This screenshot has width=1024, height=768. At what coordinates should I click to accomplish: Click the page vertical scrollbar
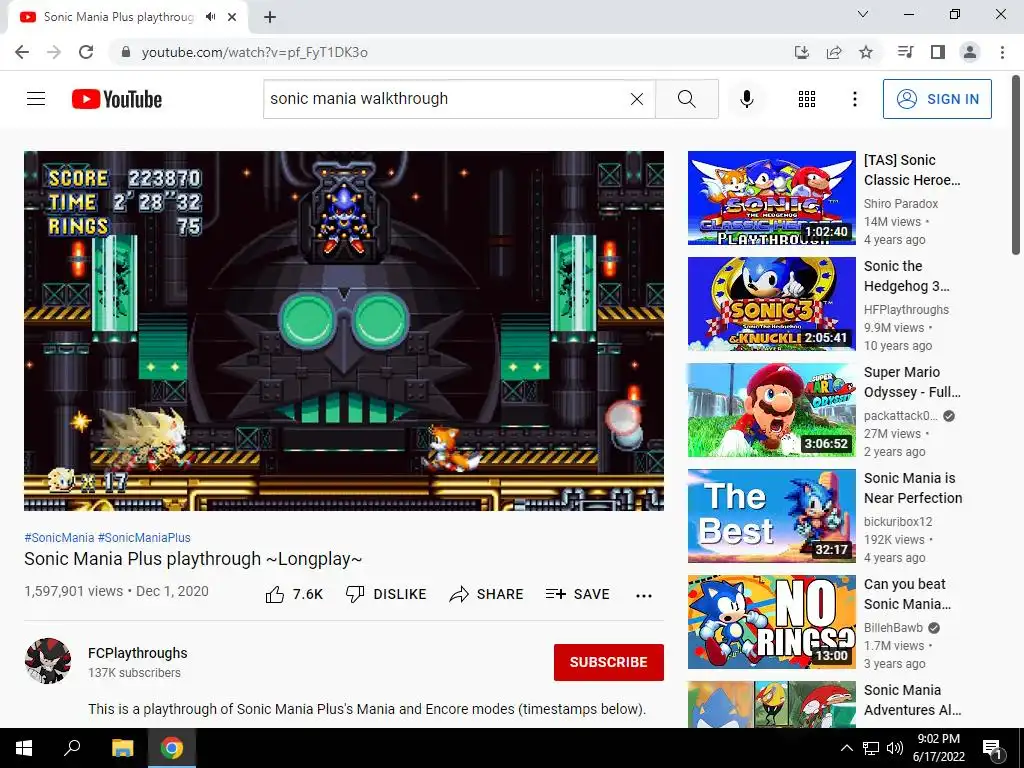(x=1016, y=166)
